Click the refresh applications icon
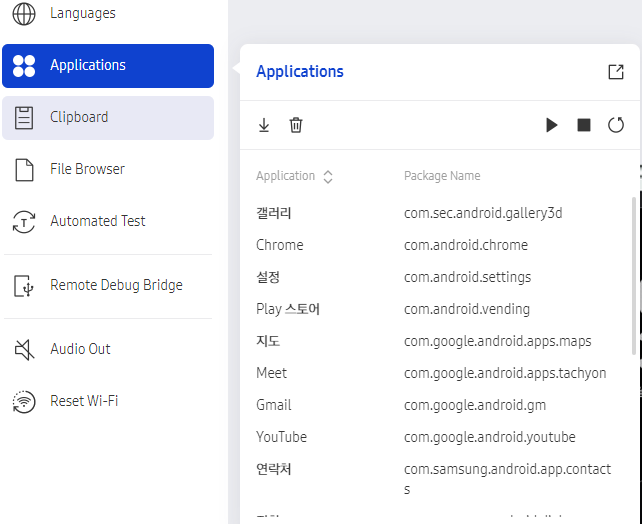The image size is (642, 524). (x=616, y=125)
